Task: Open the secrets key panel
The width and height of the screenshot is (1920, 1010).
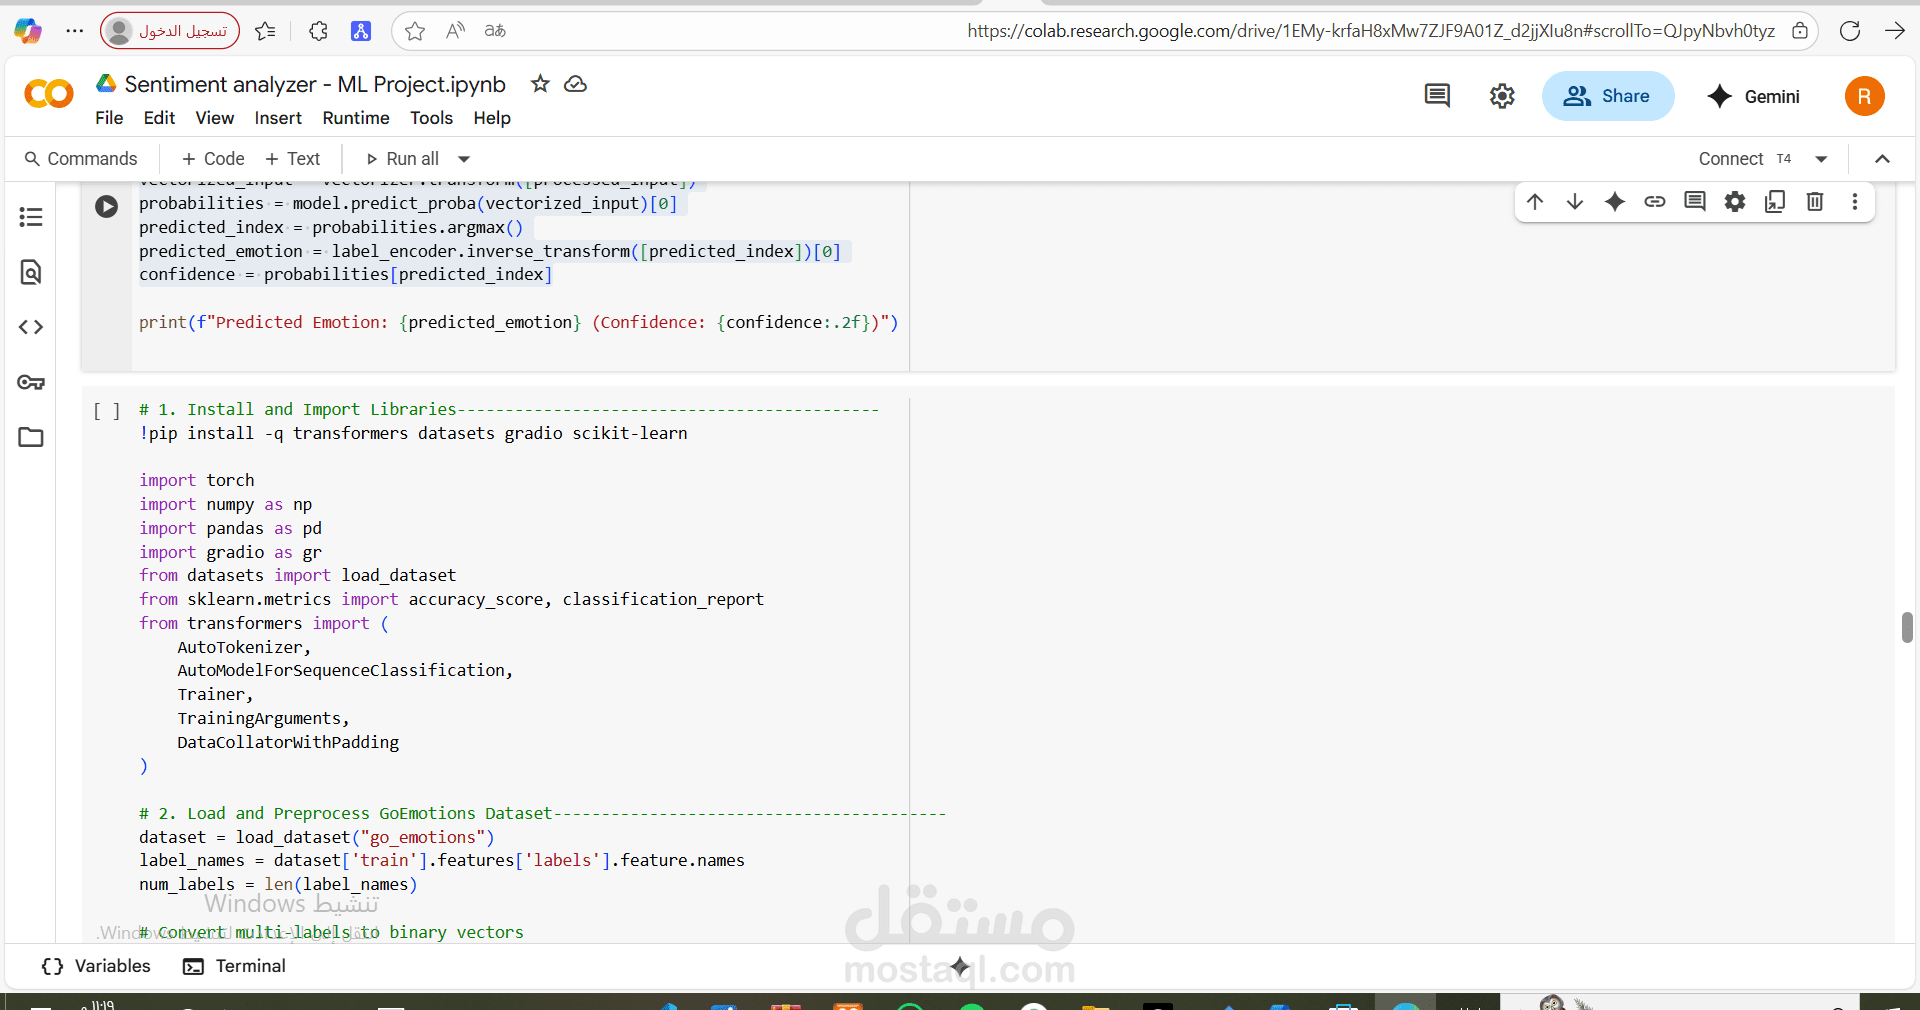Action: click(31, 382)
